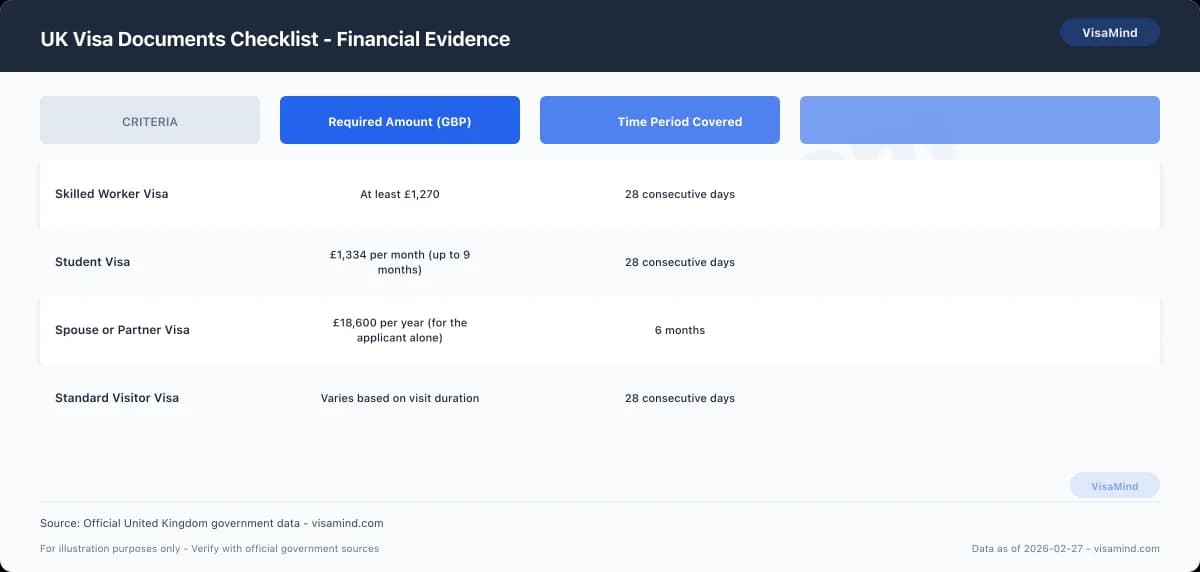
Task: Click the '6 months' time period cell
Action: pyautogui.click(x=680, y=330)
